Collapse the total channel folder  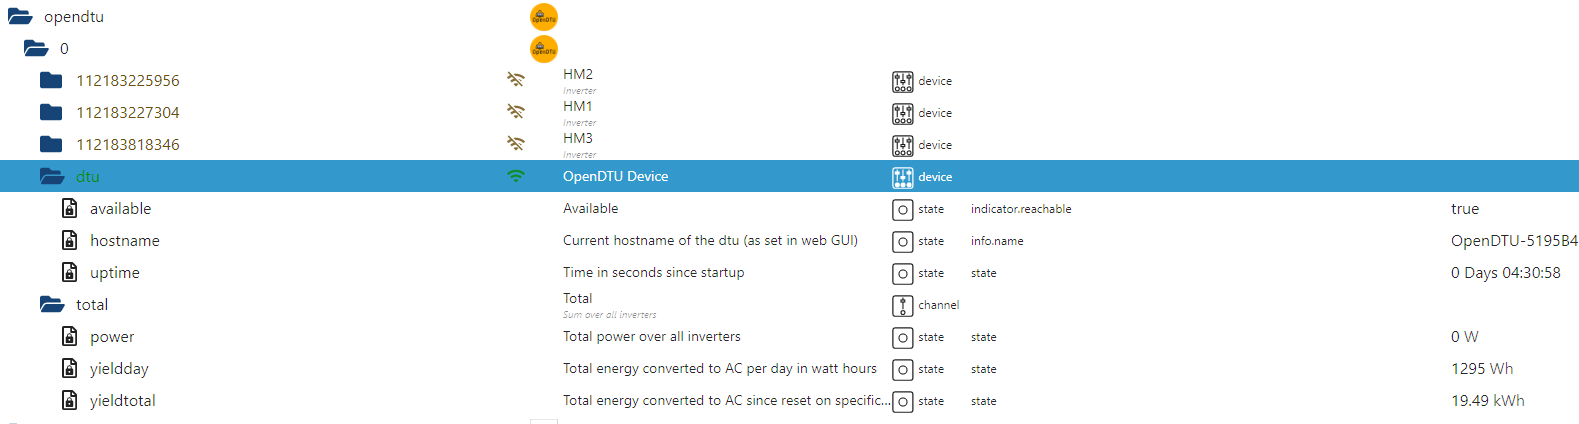point(51,304)
